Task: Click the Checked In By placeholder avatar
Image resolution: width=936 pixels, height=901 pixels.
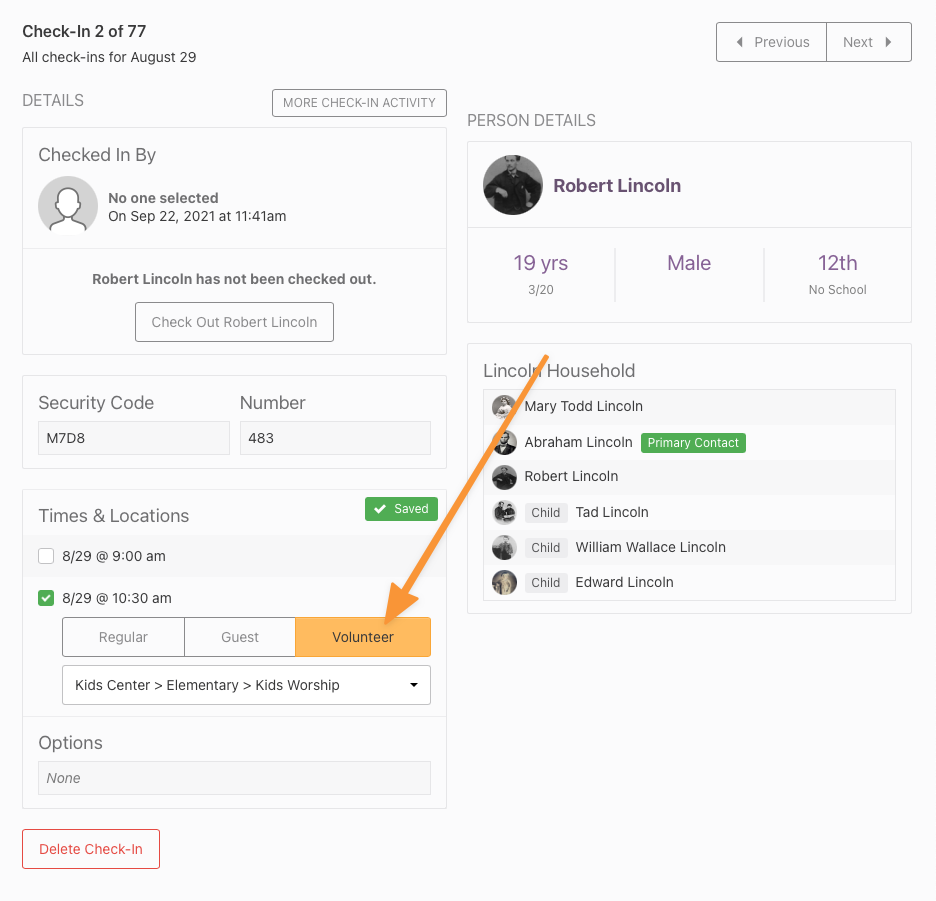Action: [x=68, y=205]
